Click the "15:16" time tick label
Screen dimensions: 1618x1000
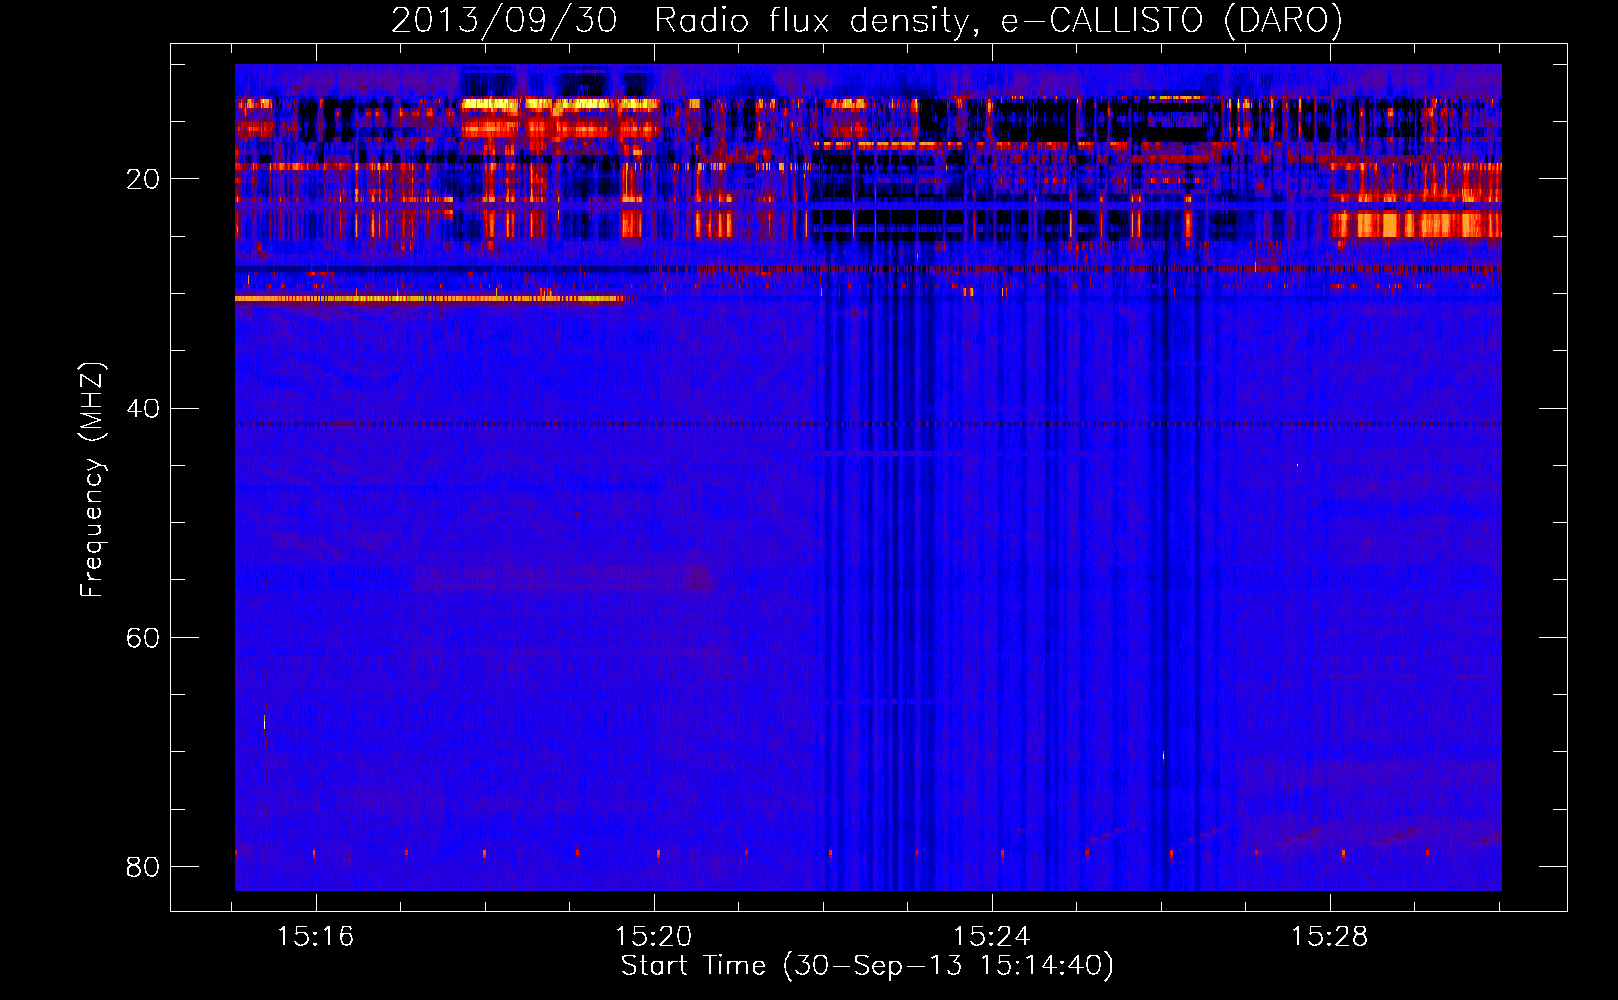pyautogui.click(x=316, y=937)
